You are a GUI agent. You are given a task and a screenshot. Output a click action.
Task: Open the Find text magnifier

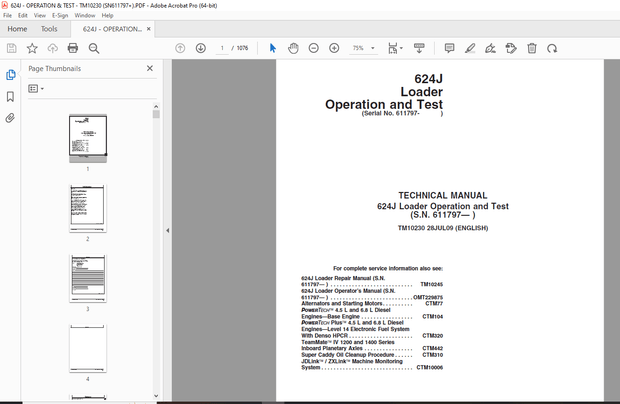point(94,48)
